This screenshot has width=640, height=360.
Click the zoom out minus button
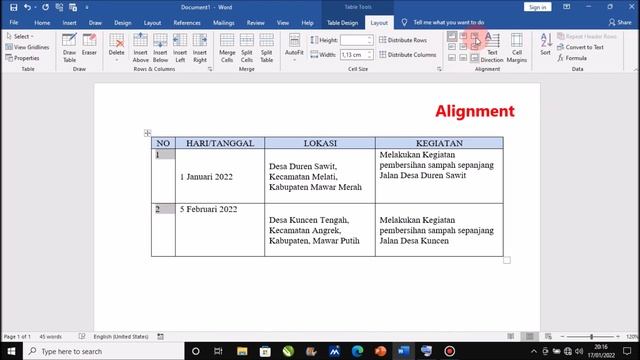[562, 336]
